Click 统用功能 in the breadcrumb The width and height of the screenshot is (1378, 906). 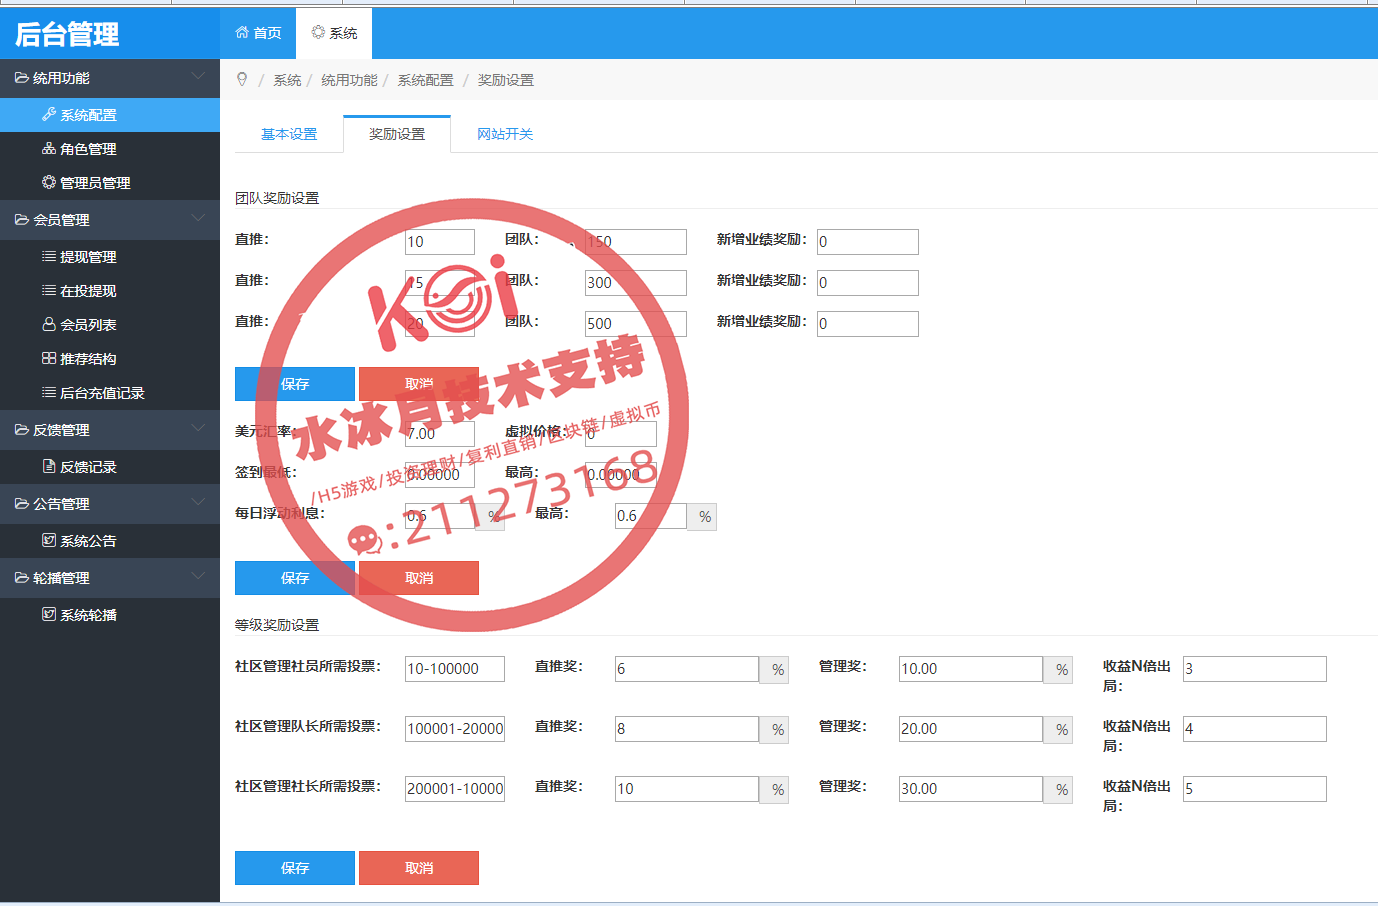[x=349, y=80]
